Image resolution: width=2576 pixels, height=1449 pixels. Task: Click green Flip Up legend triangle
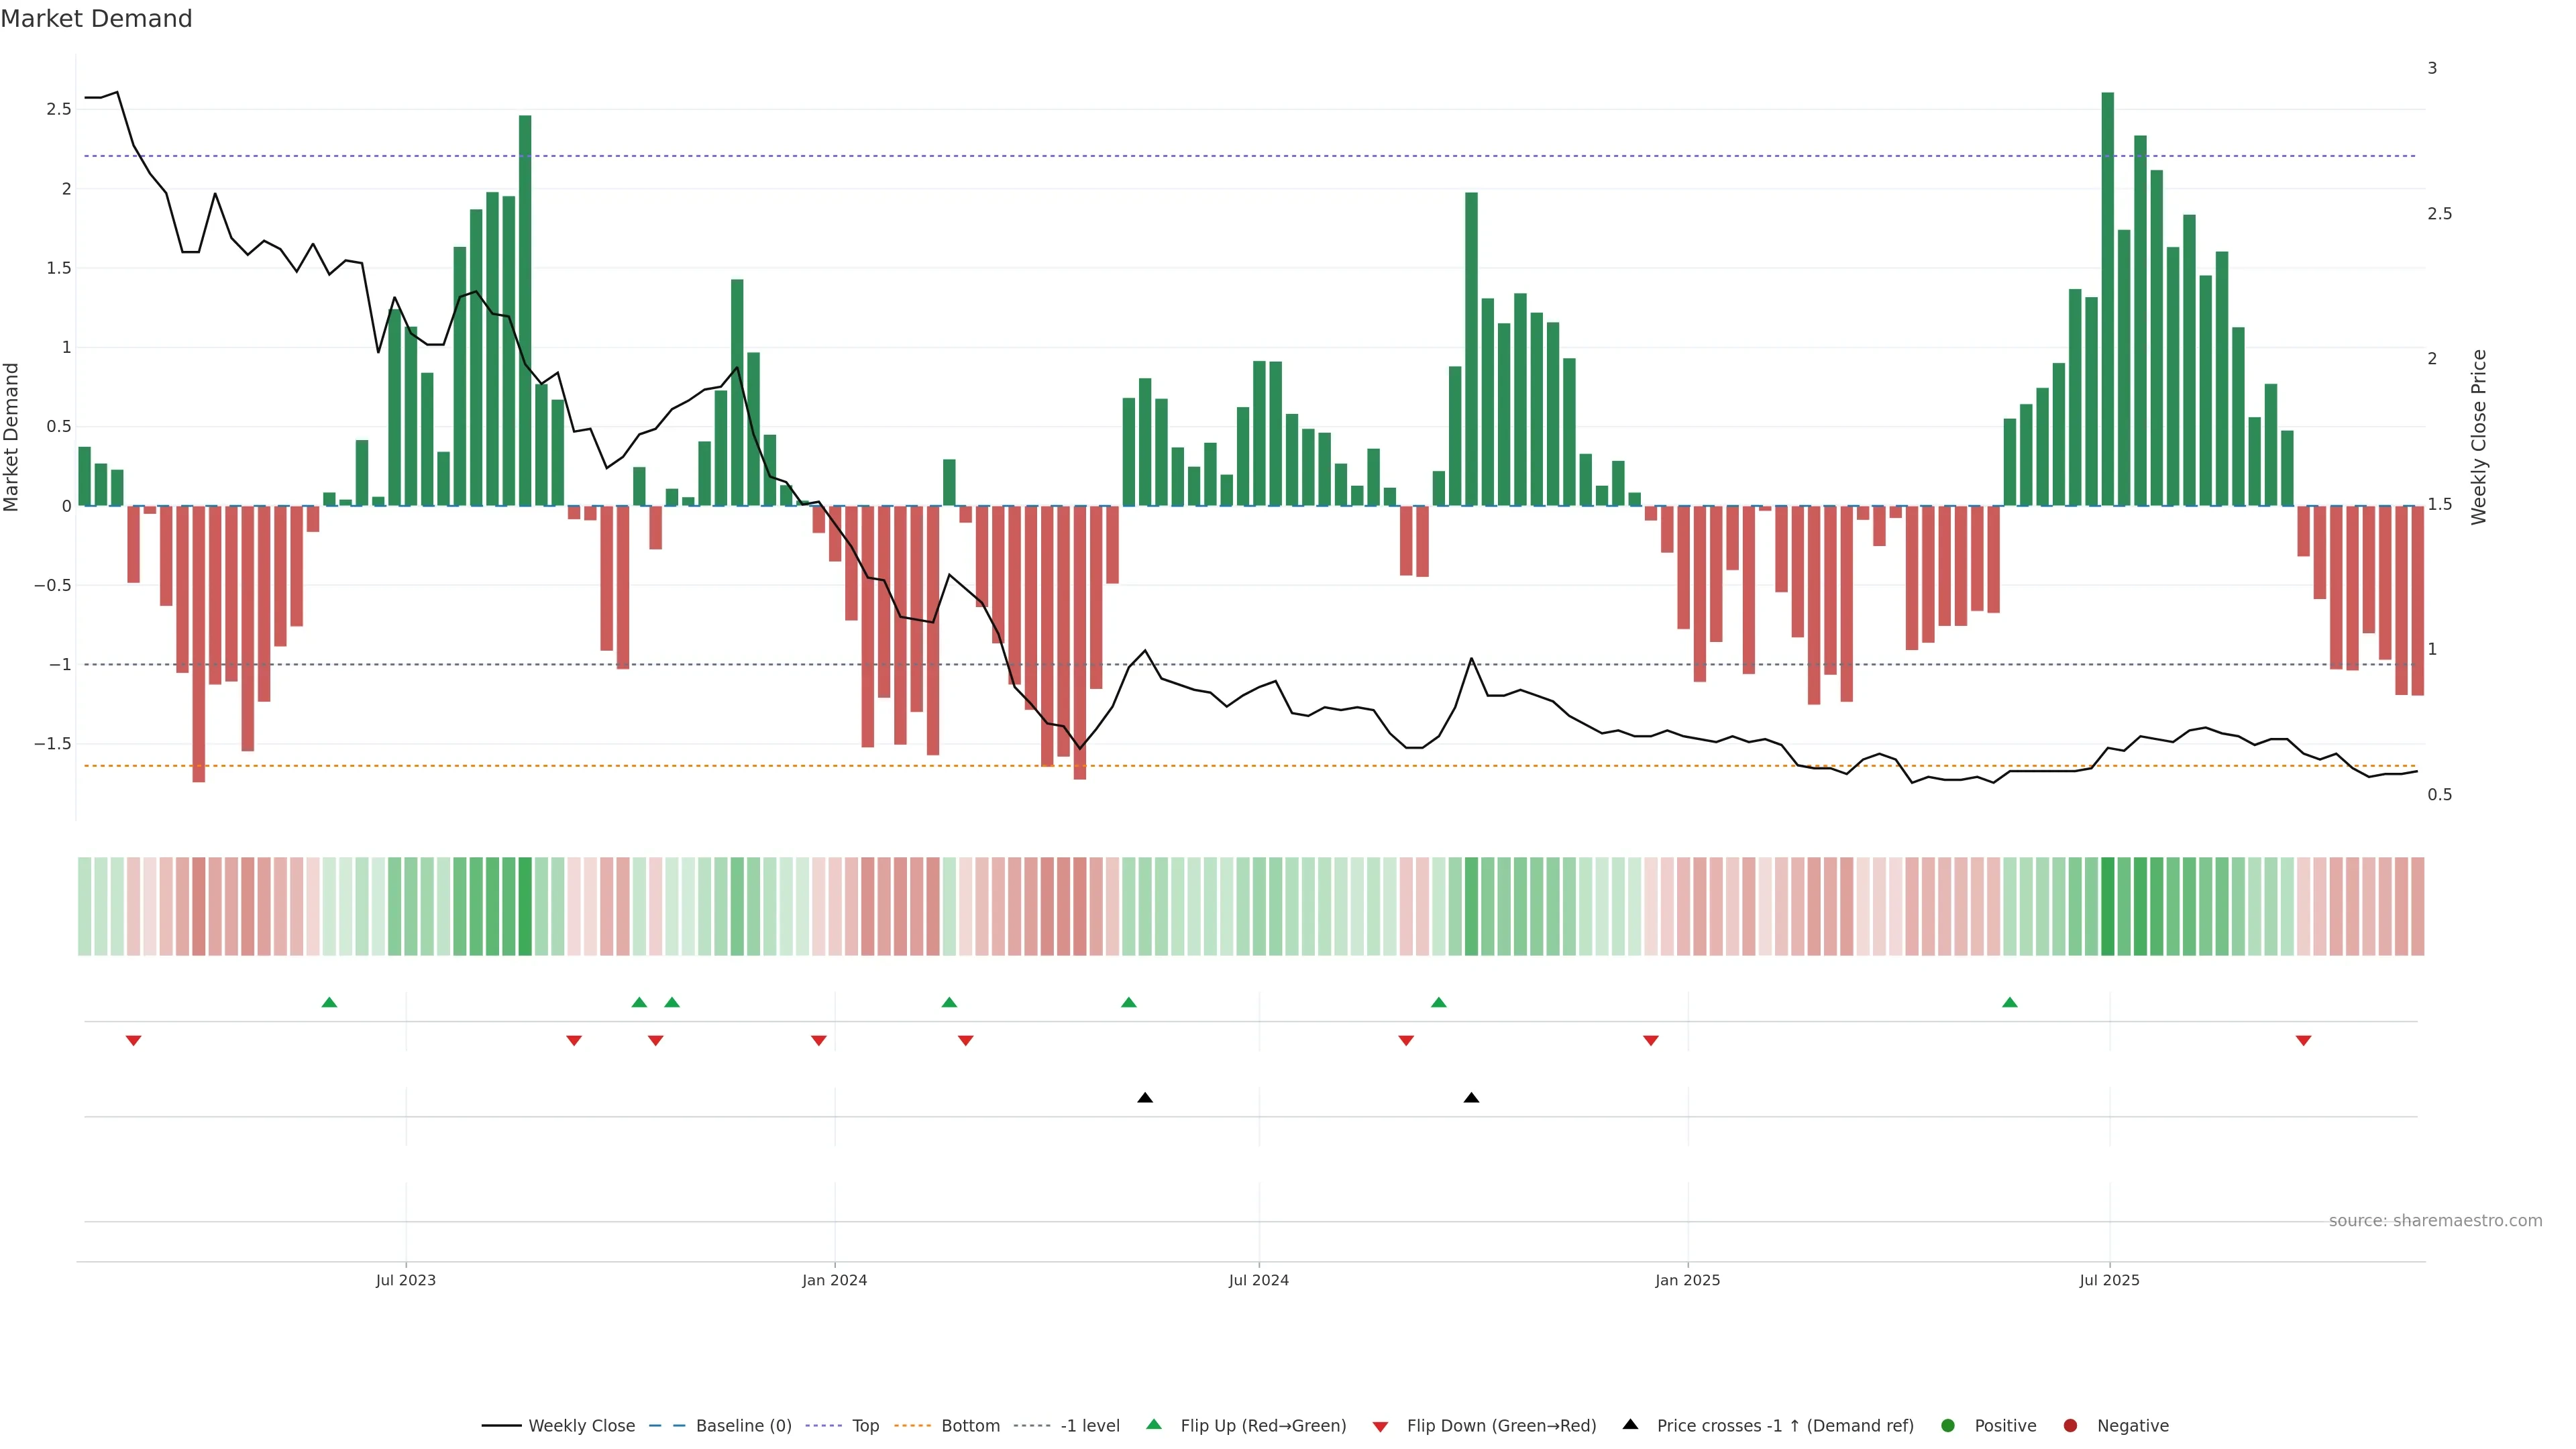tap(1154, 1424)
